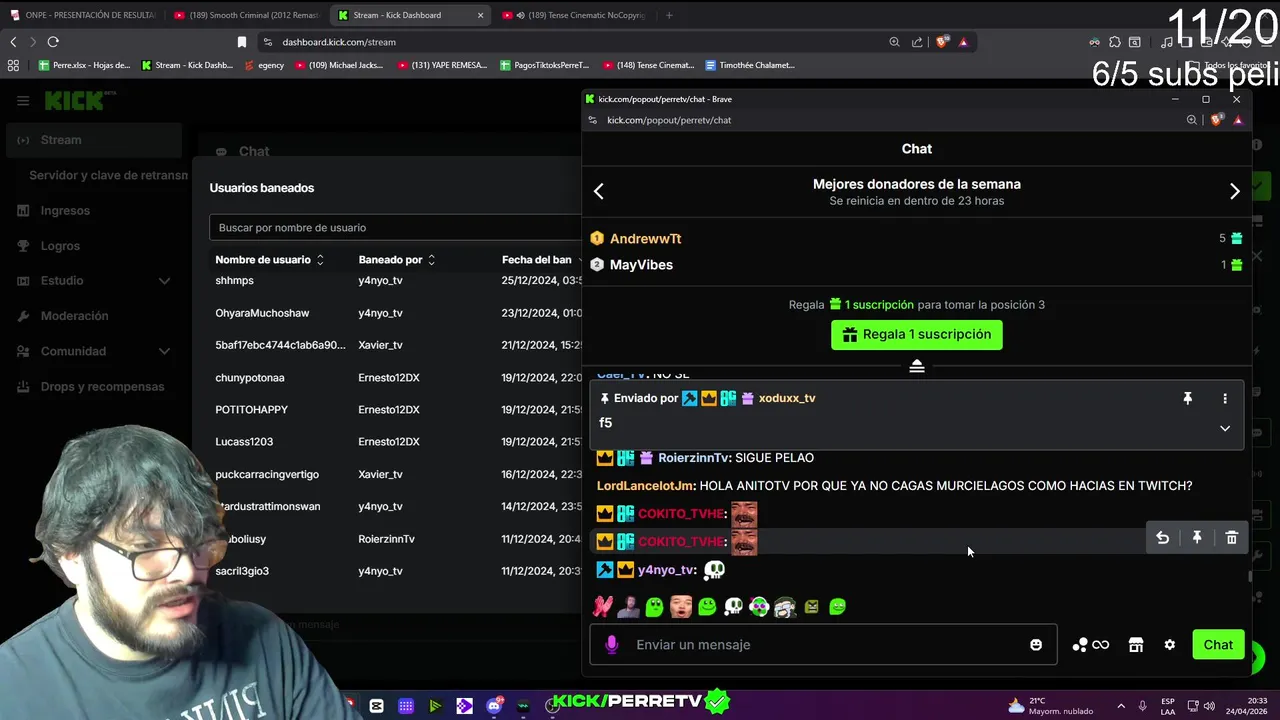The image size is (1280, 720).
Task: Click username y4nyo_tv in chat
Action: 665,570
